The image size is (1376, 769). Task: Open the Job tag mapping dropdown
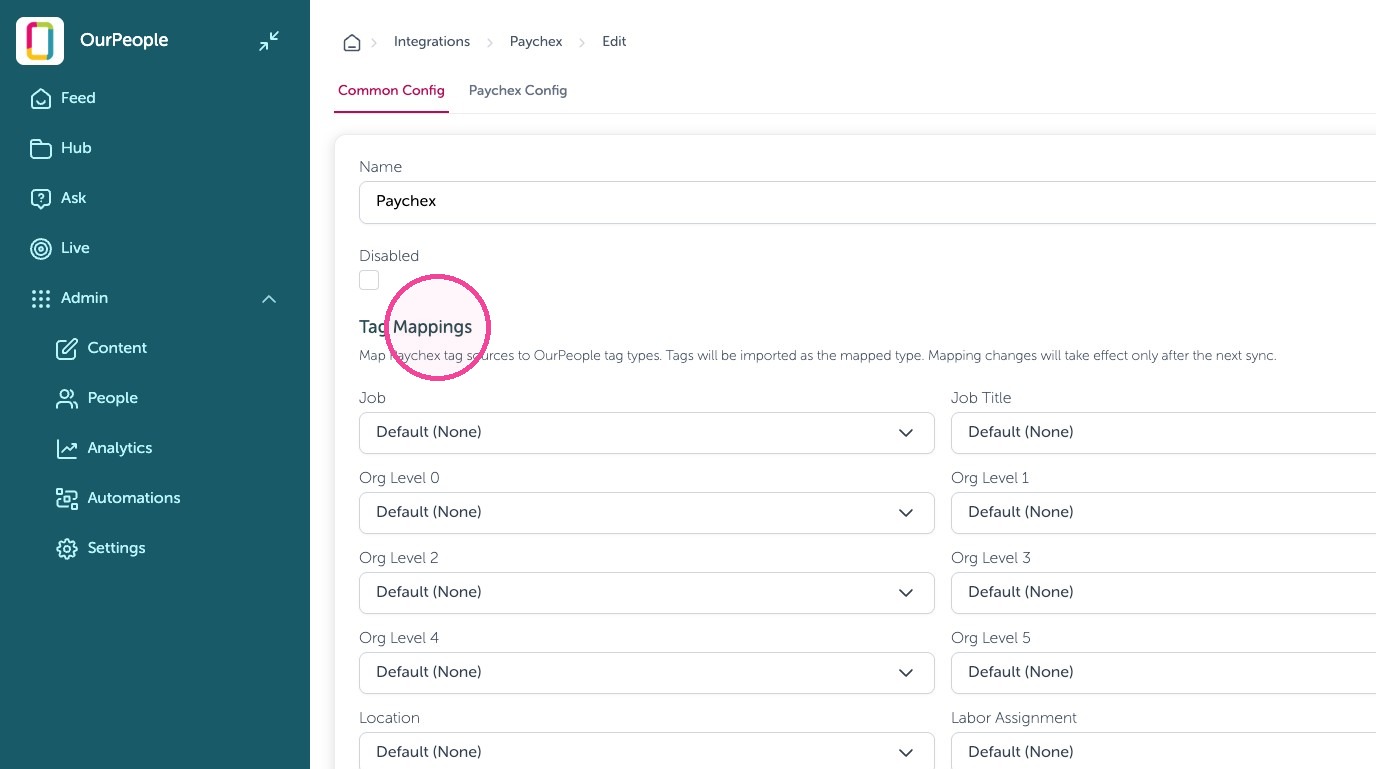pos(647,432)
